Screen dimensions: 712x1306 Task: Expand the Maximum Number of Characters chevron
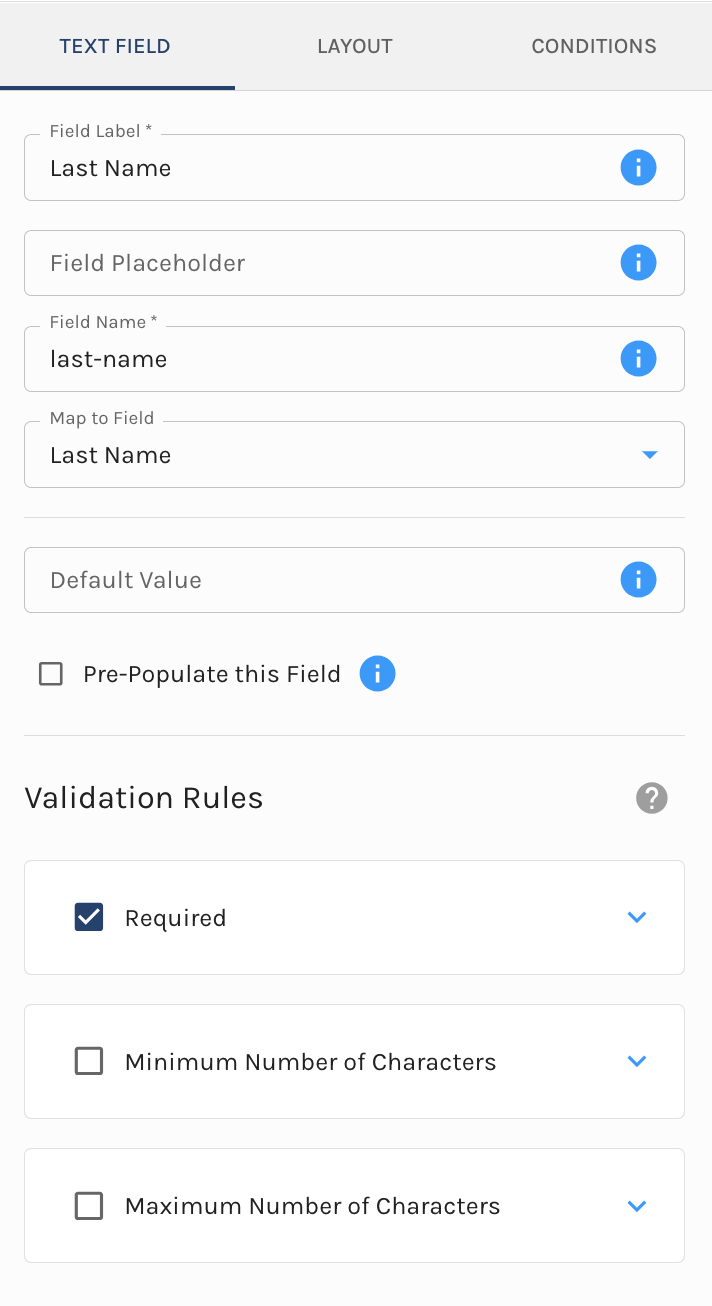click(637, 1206)
